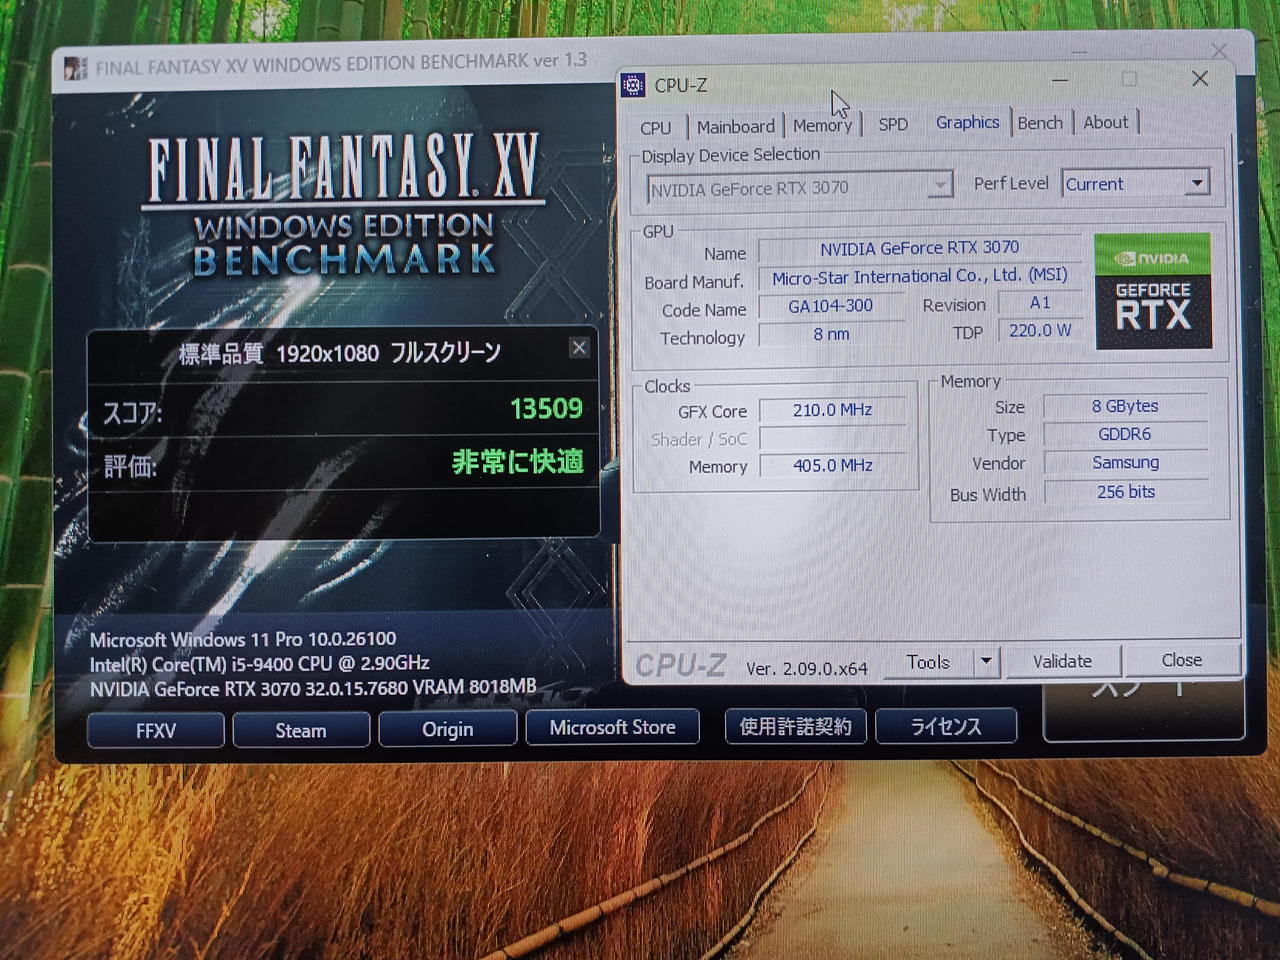Switch to the CPU tab
Viewport: 1280px width, 960px height.
tap(656, 127)
